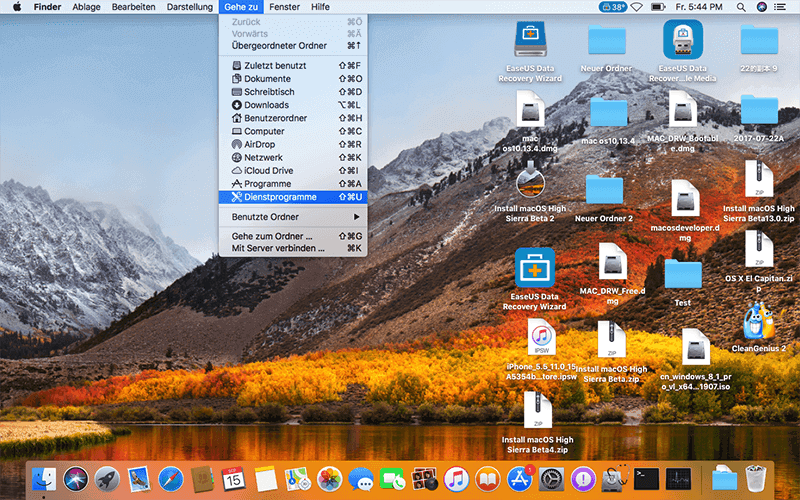800x500 pixels.
Task: Go to Dokumente
Action: point(293,79)
